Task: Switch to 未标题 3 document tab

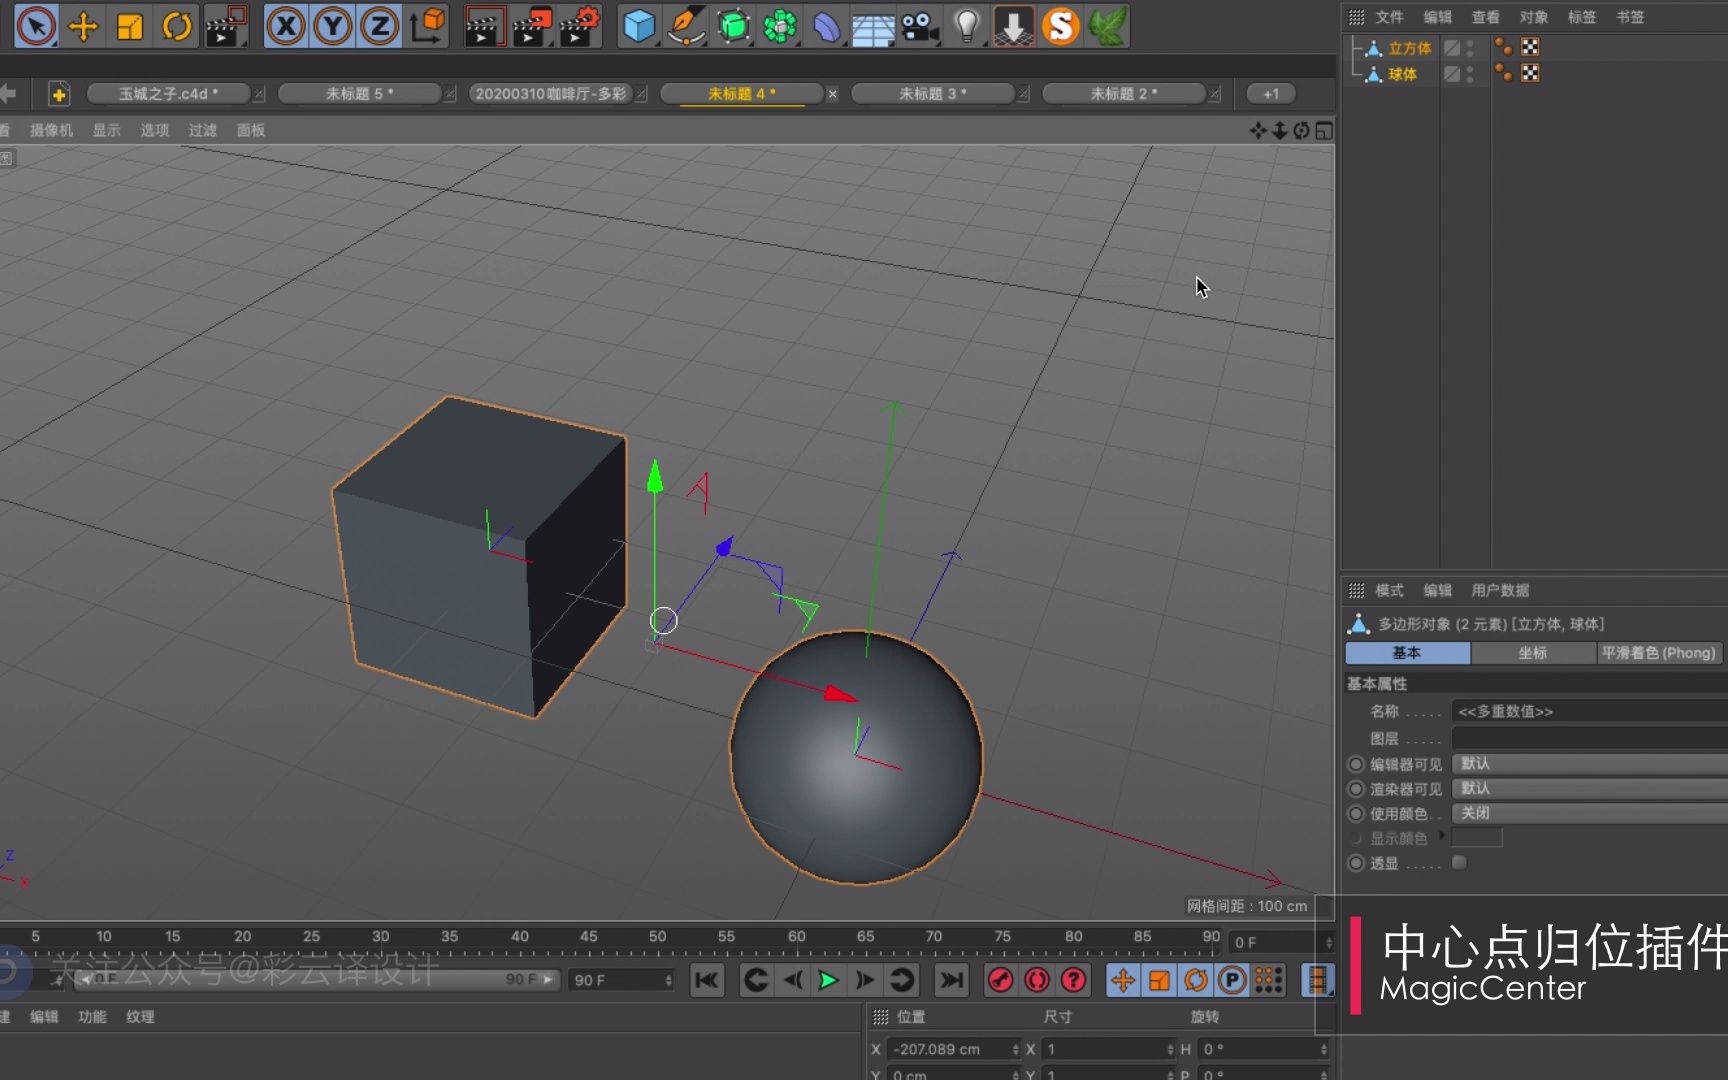Action: tap(932, 94)
